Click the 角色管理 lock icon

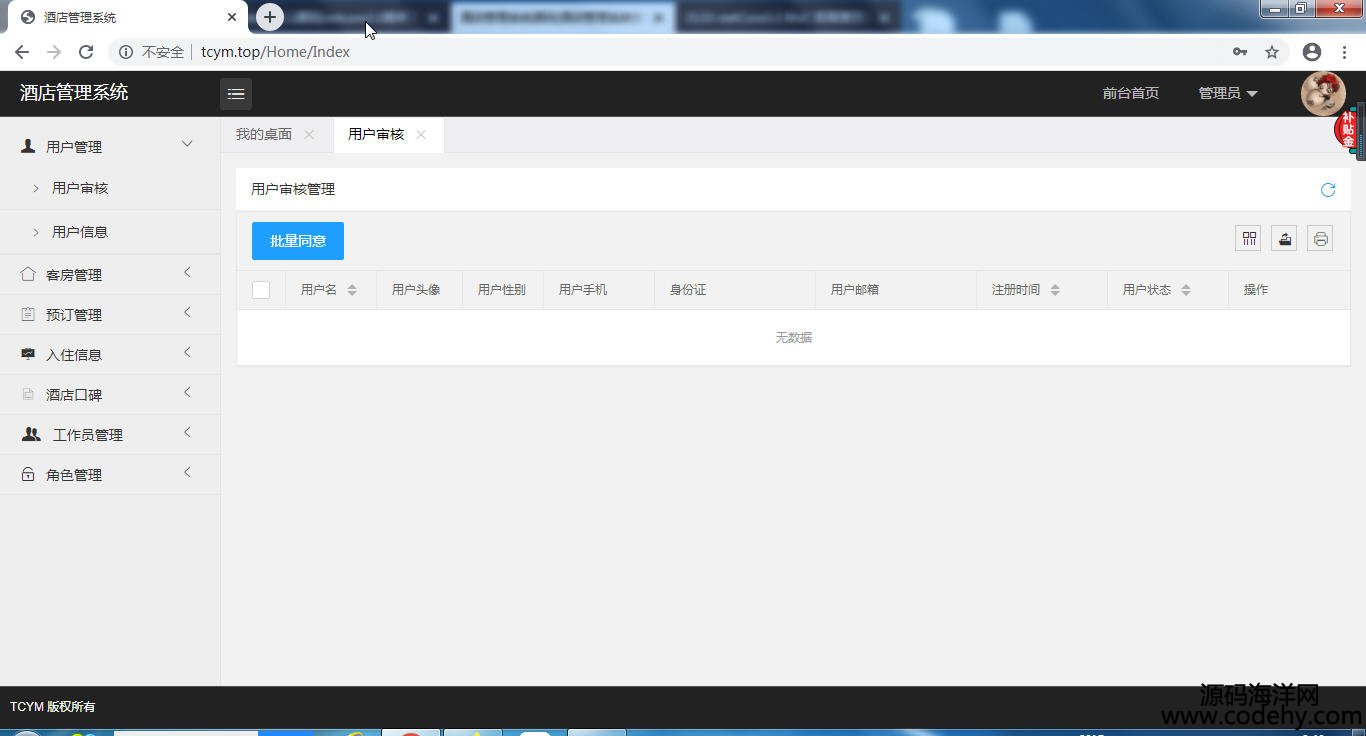point(28,474)
